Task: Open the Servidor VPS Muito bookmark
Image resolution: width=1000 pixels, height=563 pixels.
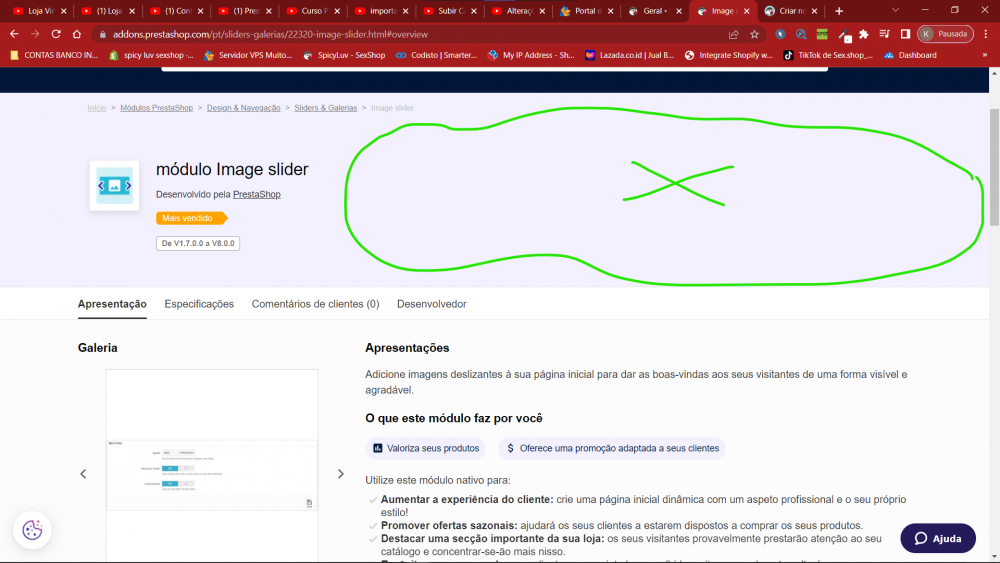Action: click(247, 55)
